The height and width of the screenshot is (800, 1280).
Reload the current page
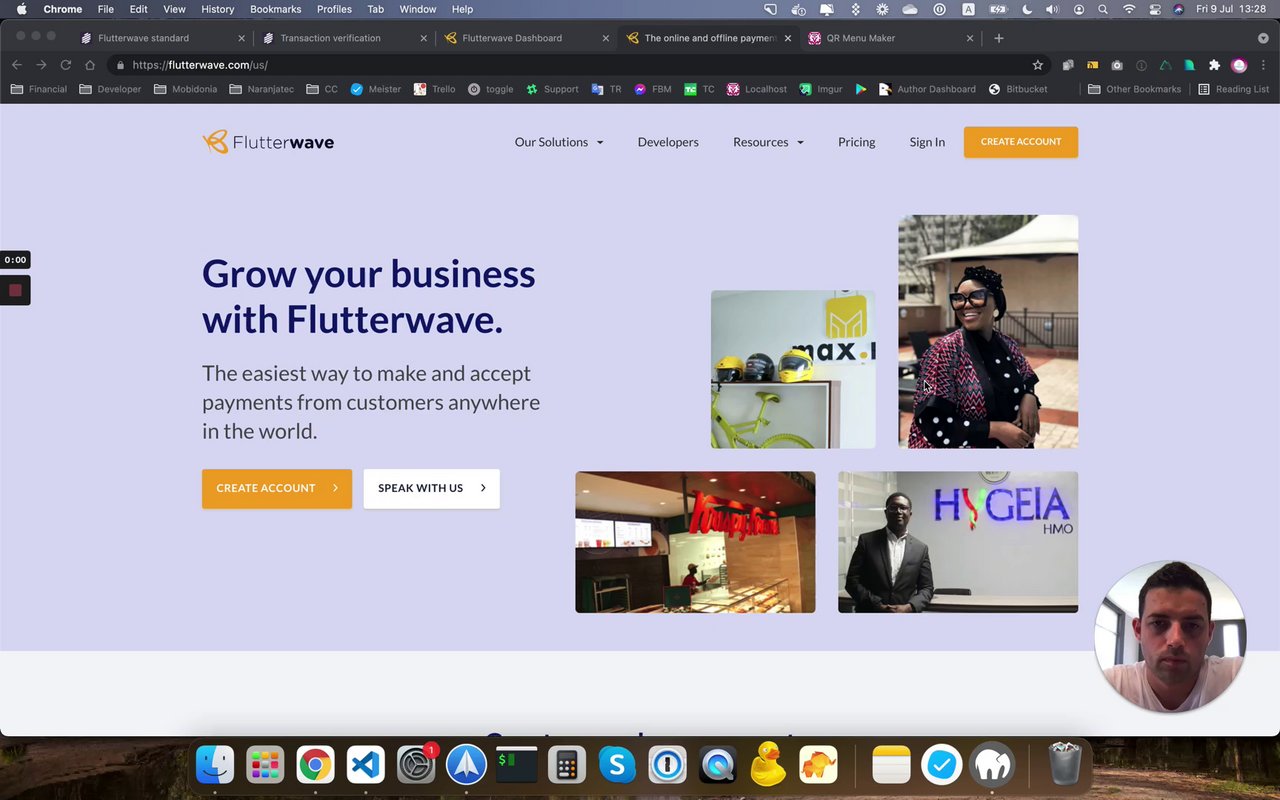(x=65, y=65)
